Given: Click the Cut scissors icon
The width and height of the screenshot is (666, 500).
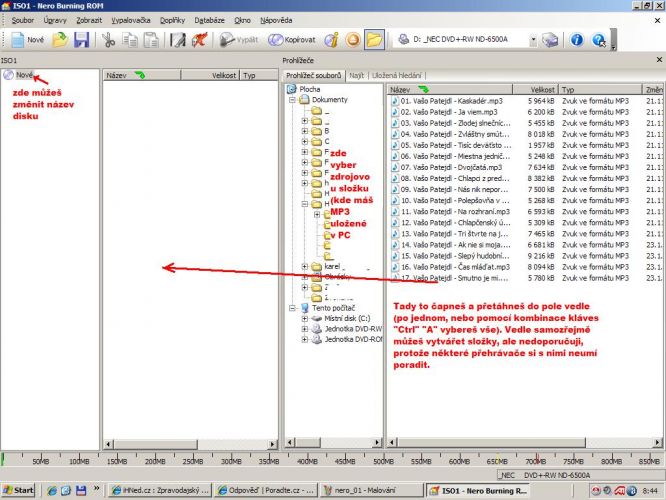Looking at the screenshot, I should 109,40.
